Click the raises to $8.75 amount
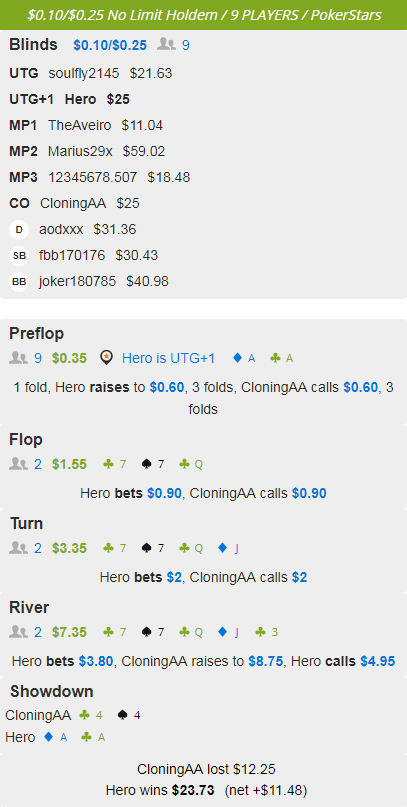The image size is (407, 807). pyautogui.click(x=266, y=661)
